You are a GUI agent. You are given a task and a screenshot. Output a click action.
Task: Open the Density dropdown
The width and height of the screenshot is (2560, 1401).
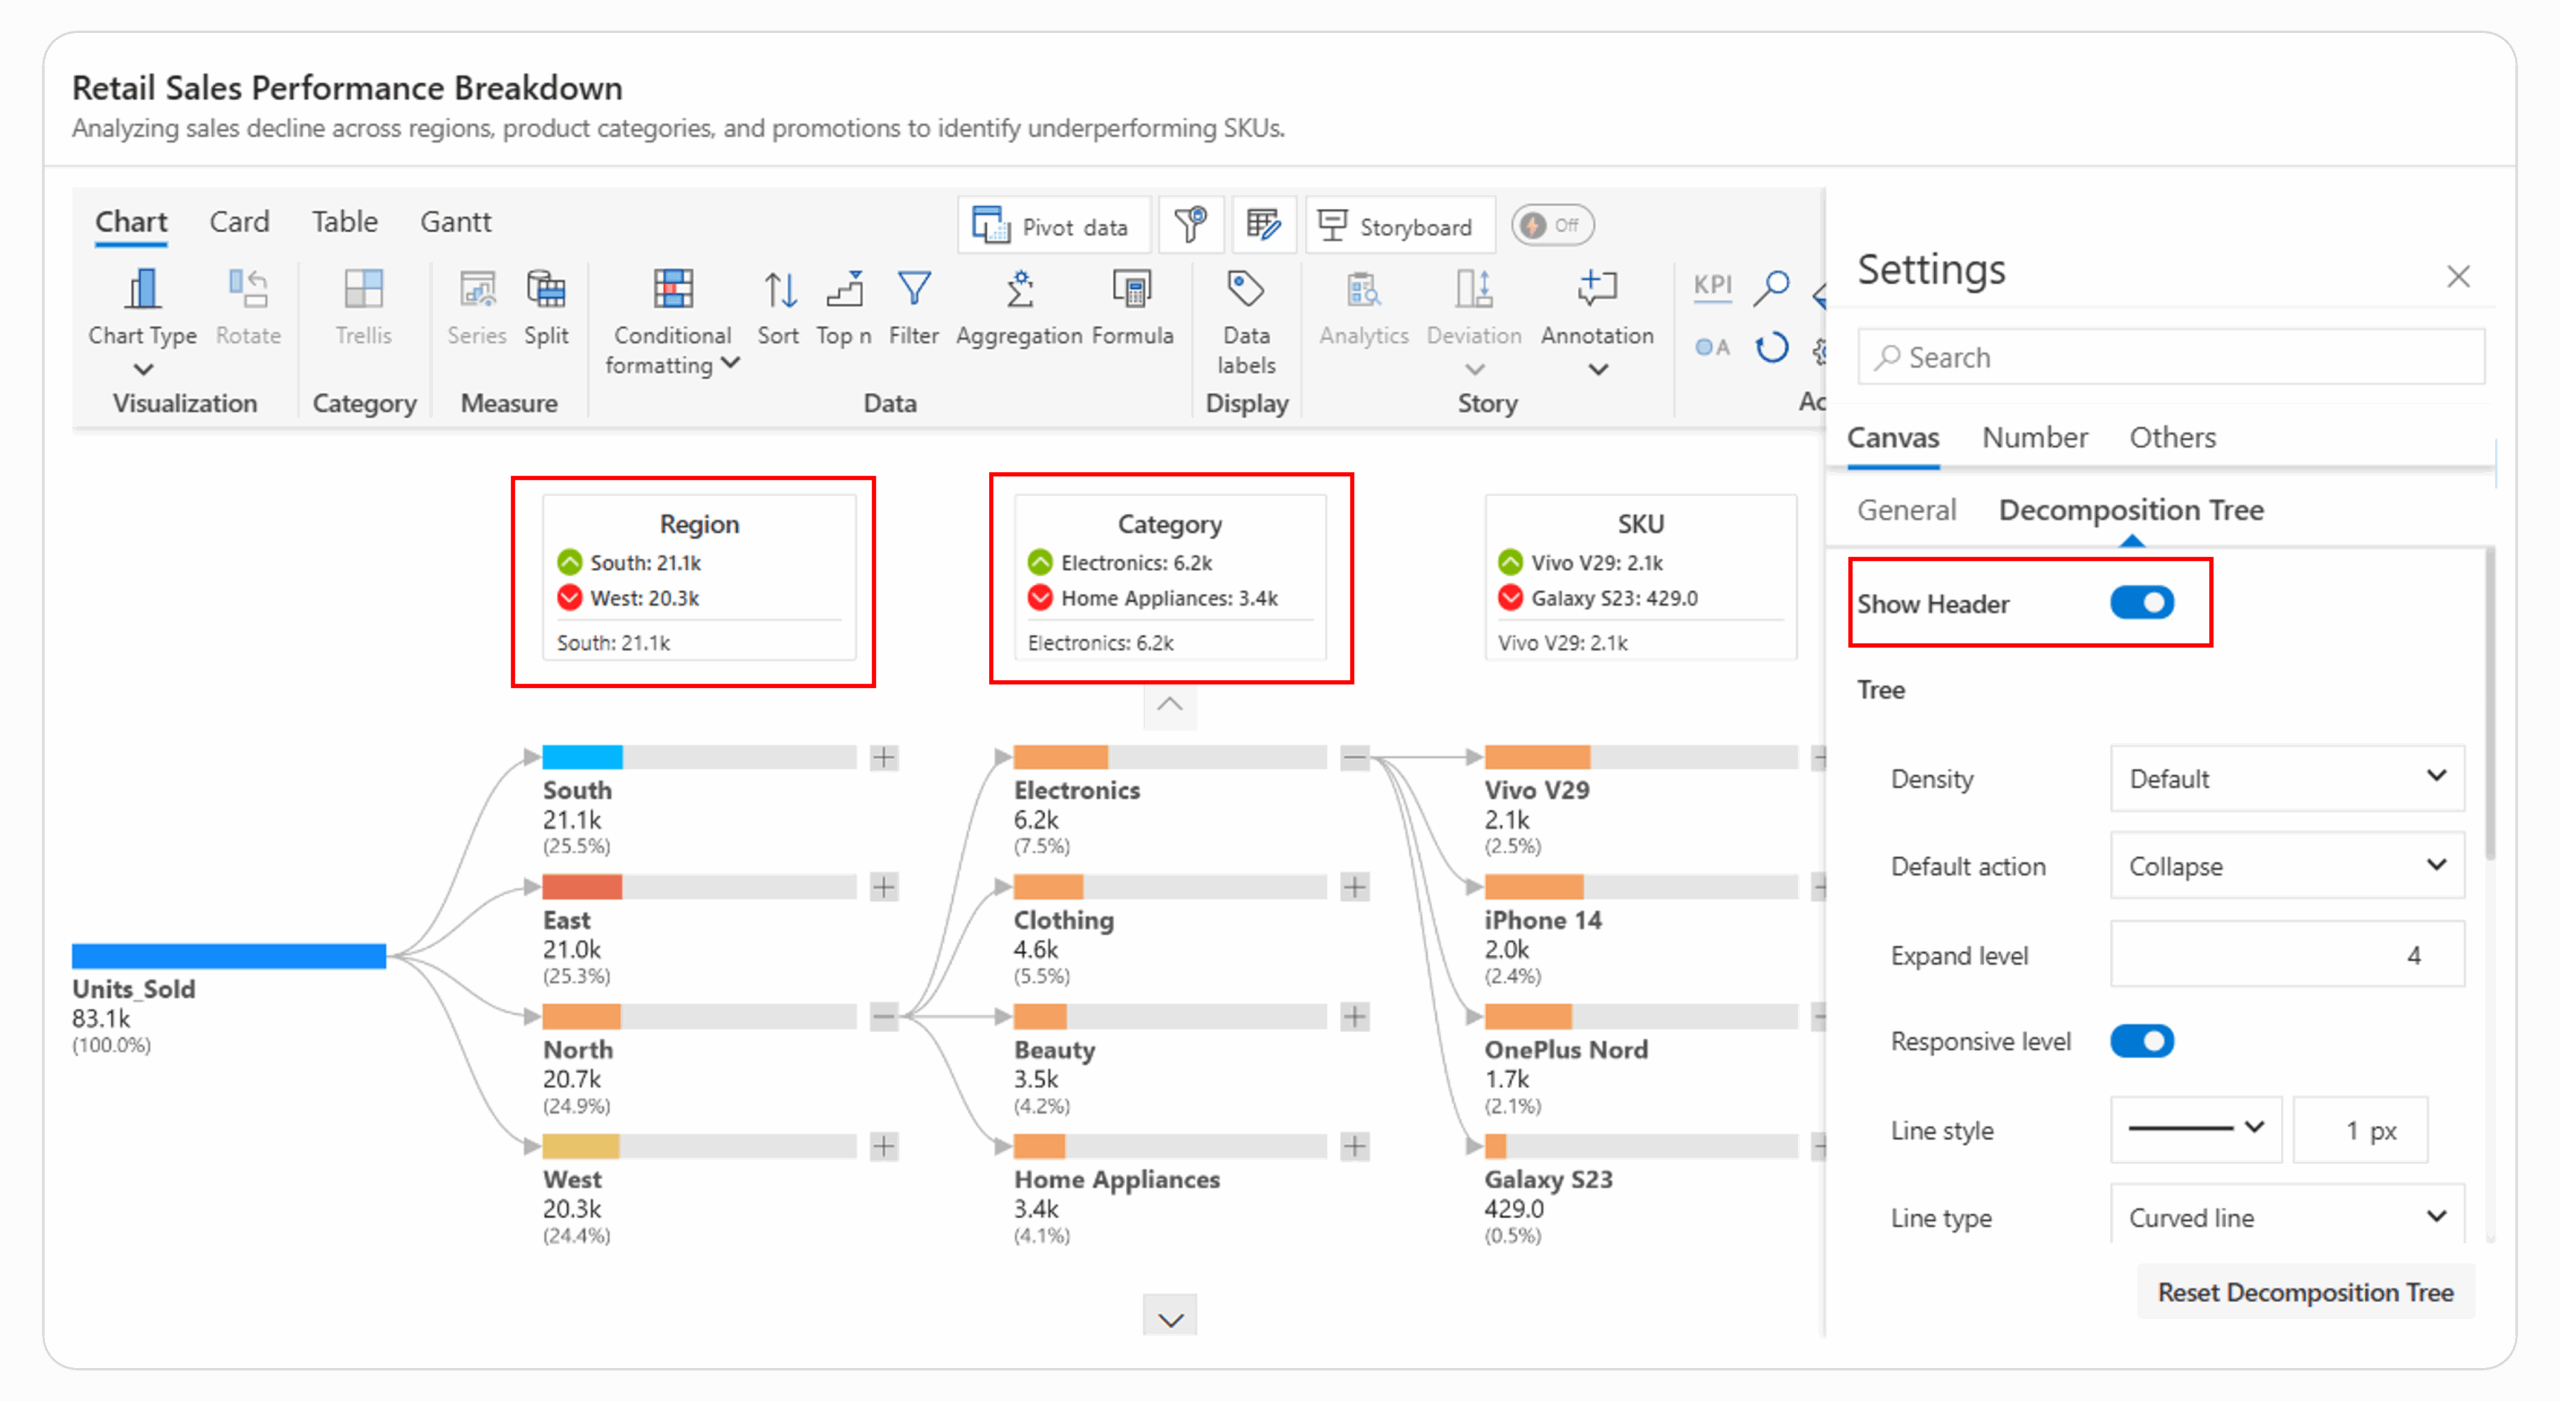(2287, 779)
